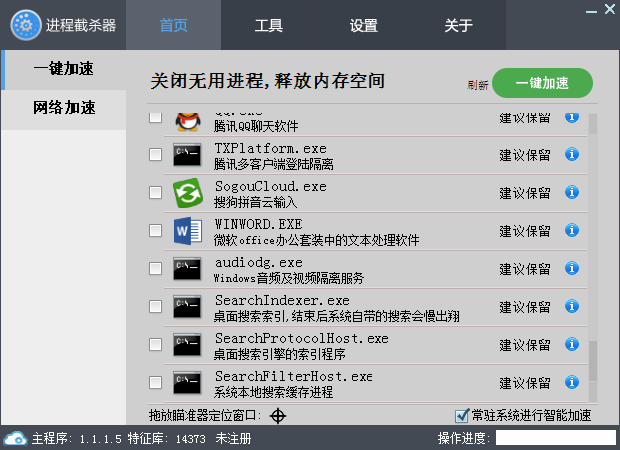Screen dimensions: 620x450
Task: Close the 进程截杀器 window
Action: click(610, 9)
